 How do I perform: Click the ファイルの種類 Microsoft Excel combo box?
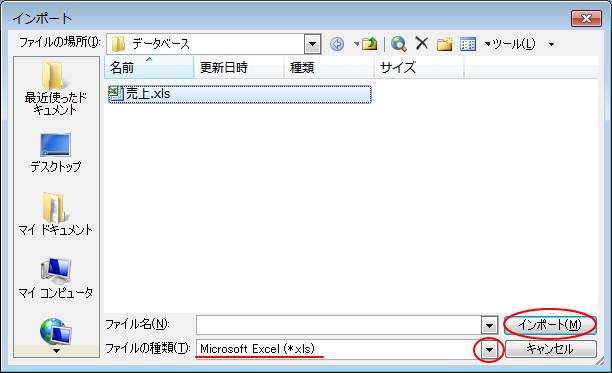point(339,349)
